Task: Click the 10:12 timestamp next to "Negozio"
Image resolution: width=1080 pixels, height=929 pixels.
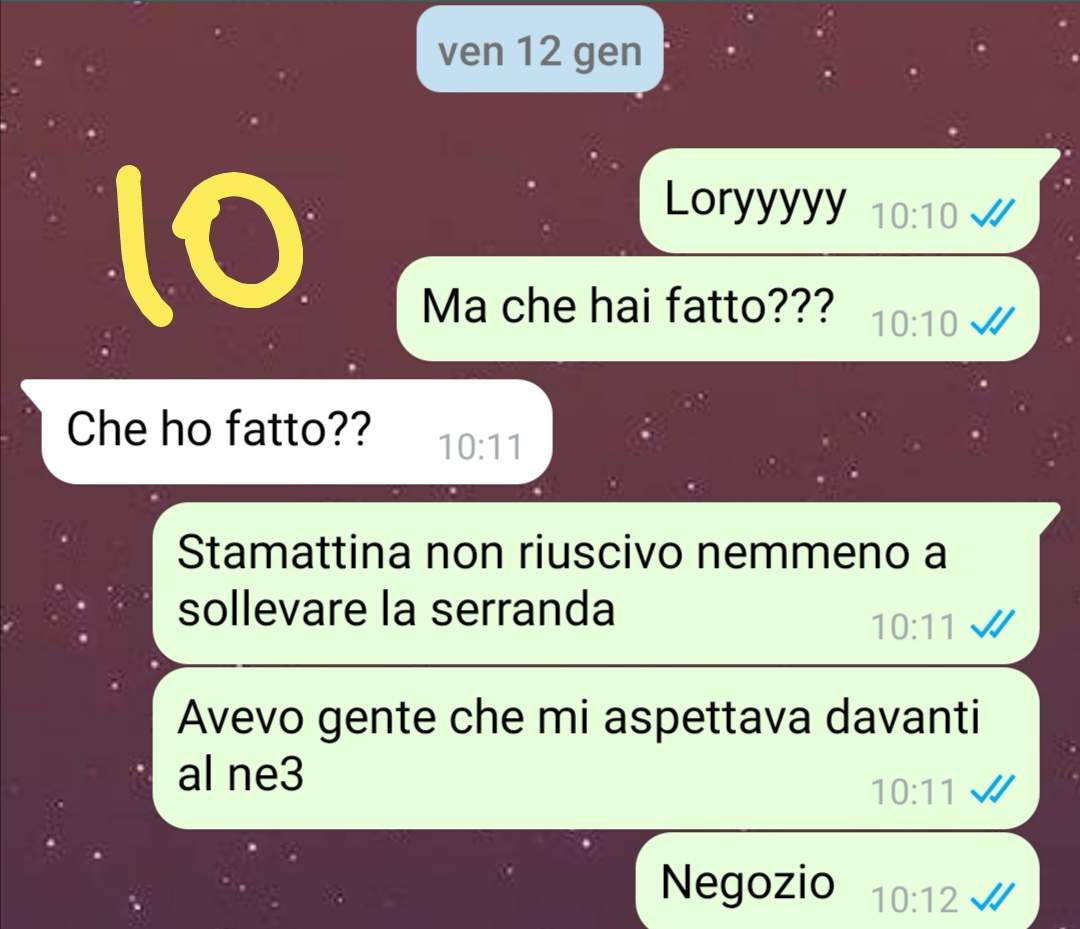Action: click(914, 900)
